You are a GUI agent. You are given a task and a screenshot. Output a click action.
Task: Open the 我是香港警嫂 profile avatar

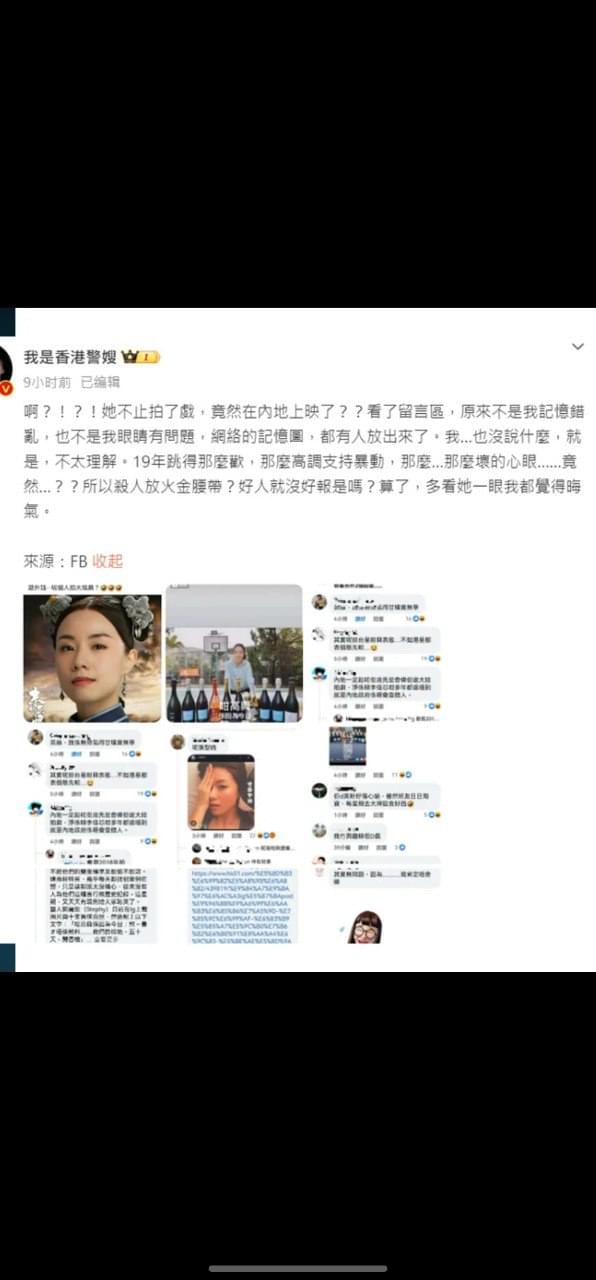coord(5,367)
